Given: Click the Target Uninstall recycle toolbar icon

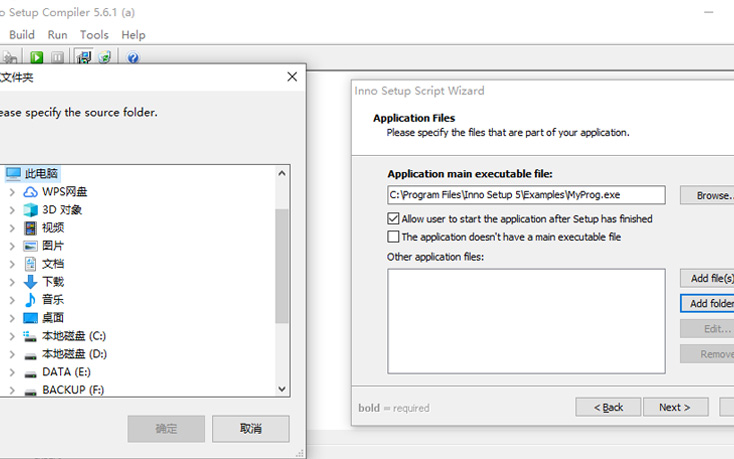Looking at the screenshot, I should coord(105,57).
